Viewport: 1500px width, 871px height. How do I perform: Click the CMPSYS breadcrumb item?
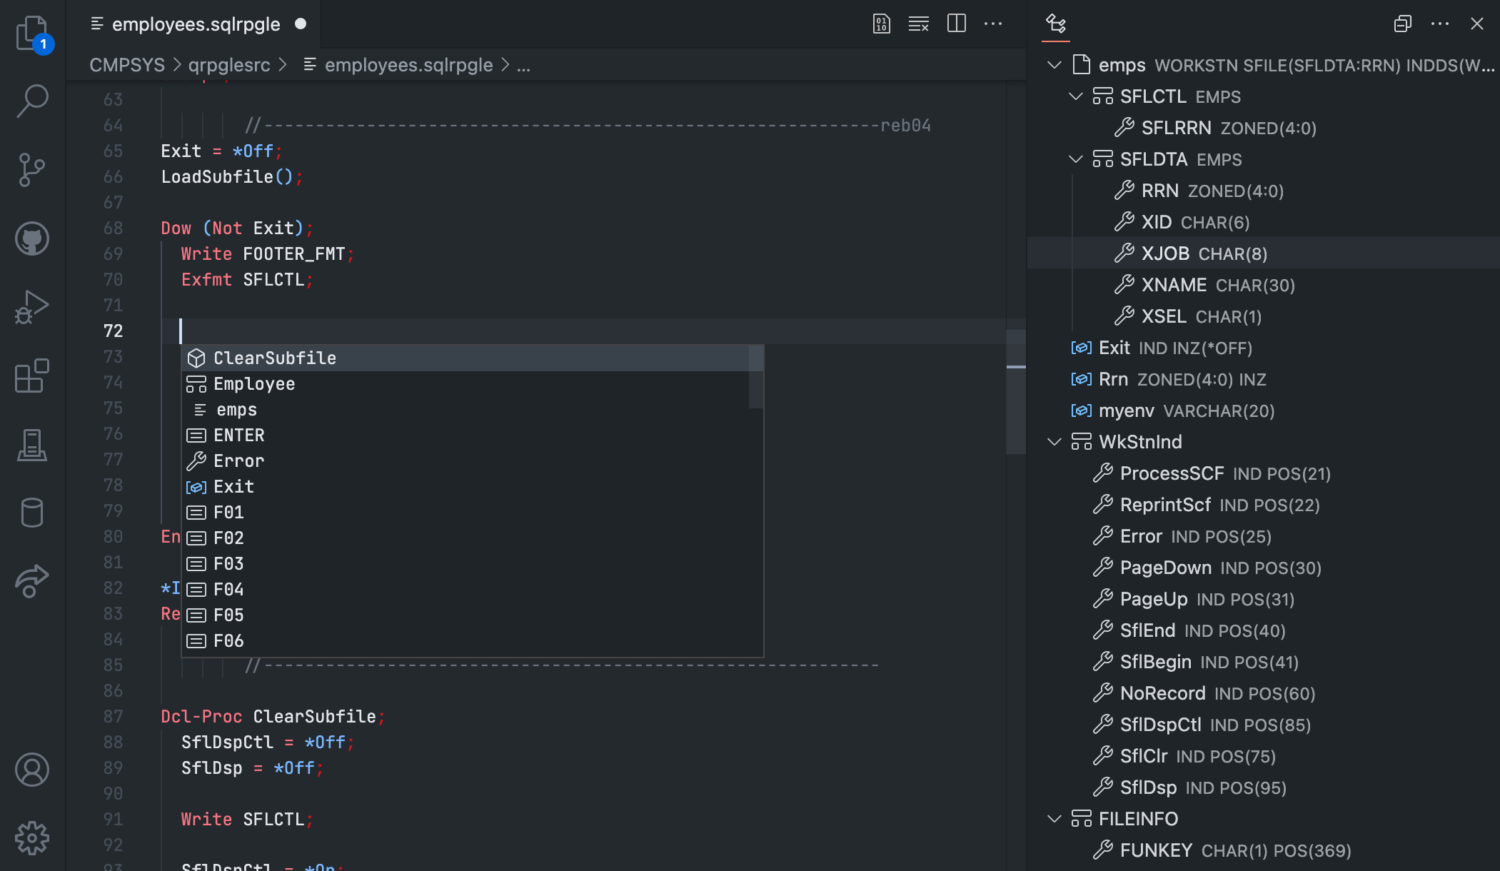pos(127,64)
